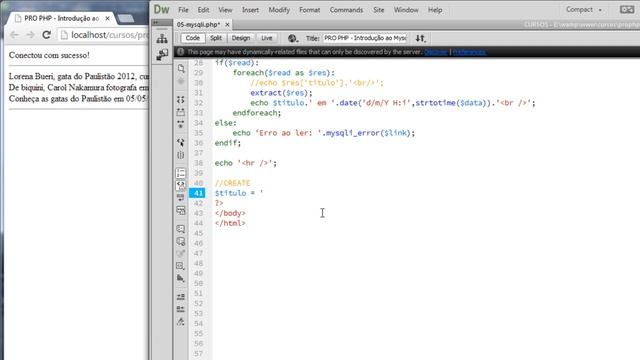The image size is (640, 360).
Task: Open the Format menu
Action: click(x=309, y=10)
